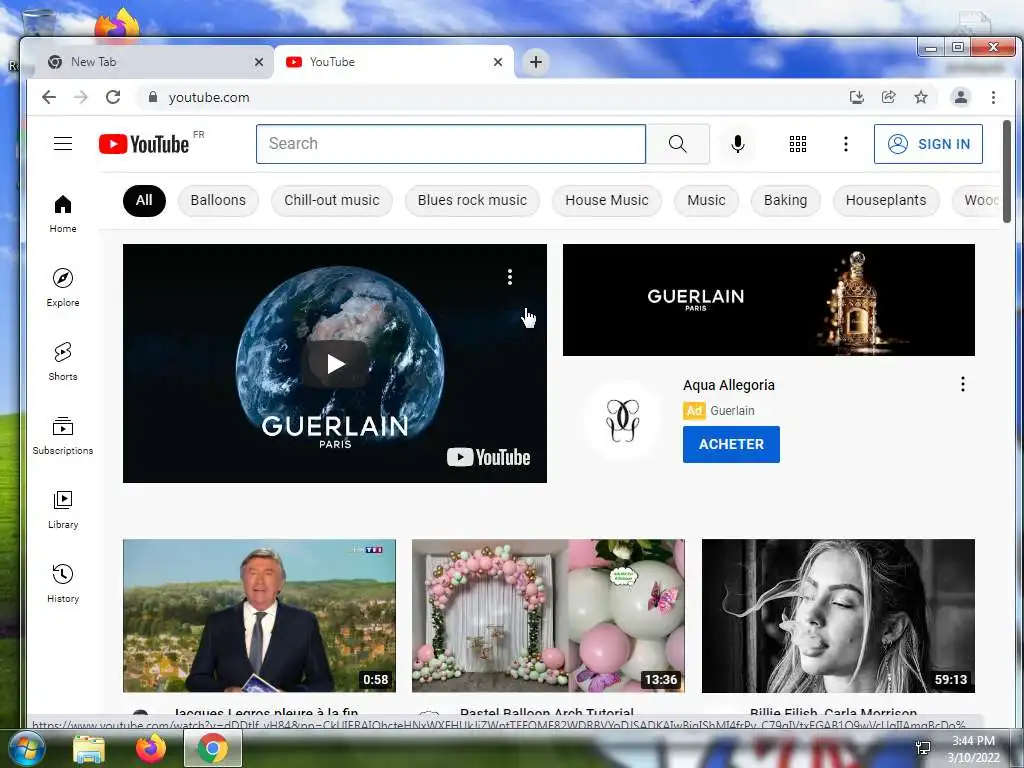Reload the youtube.com page

(x=113, y=97)
